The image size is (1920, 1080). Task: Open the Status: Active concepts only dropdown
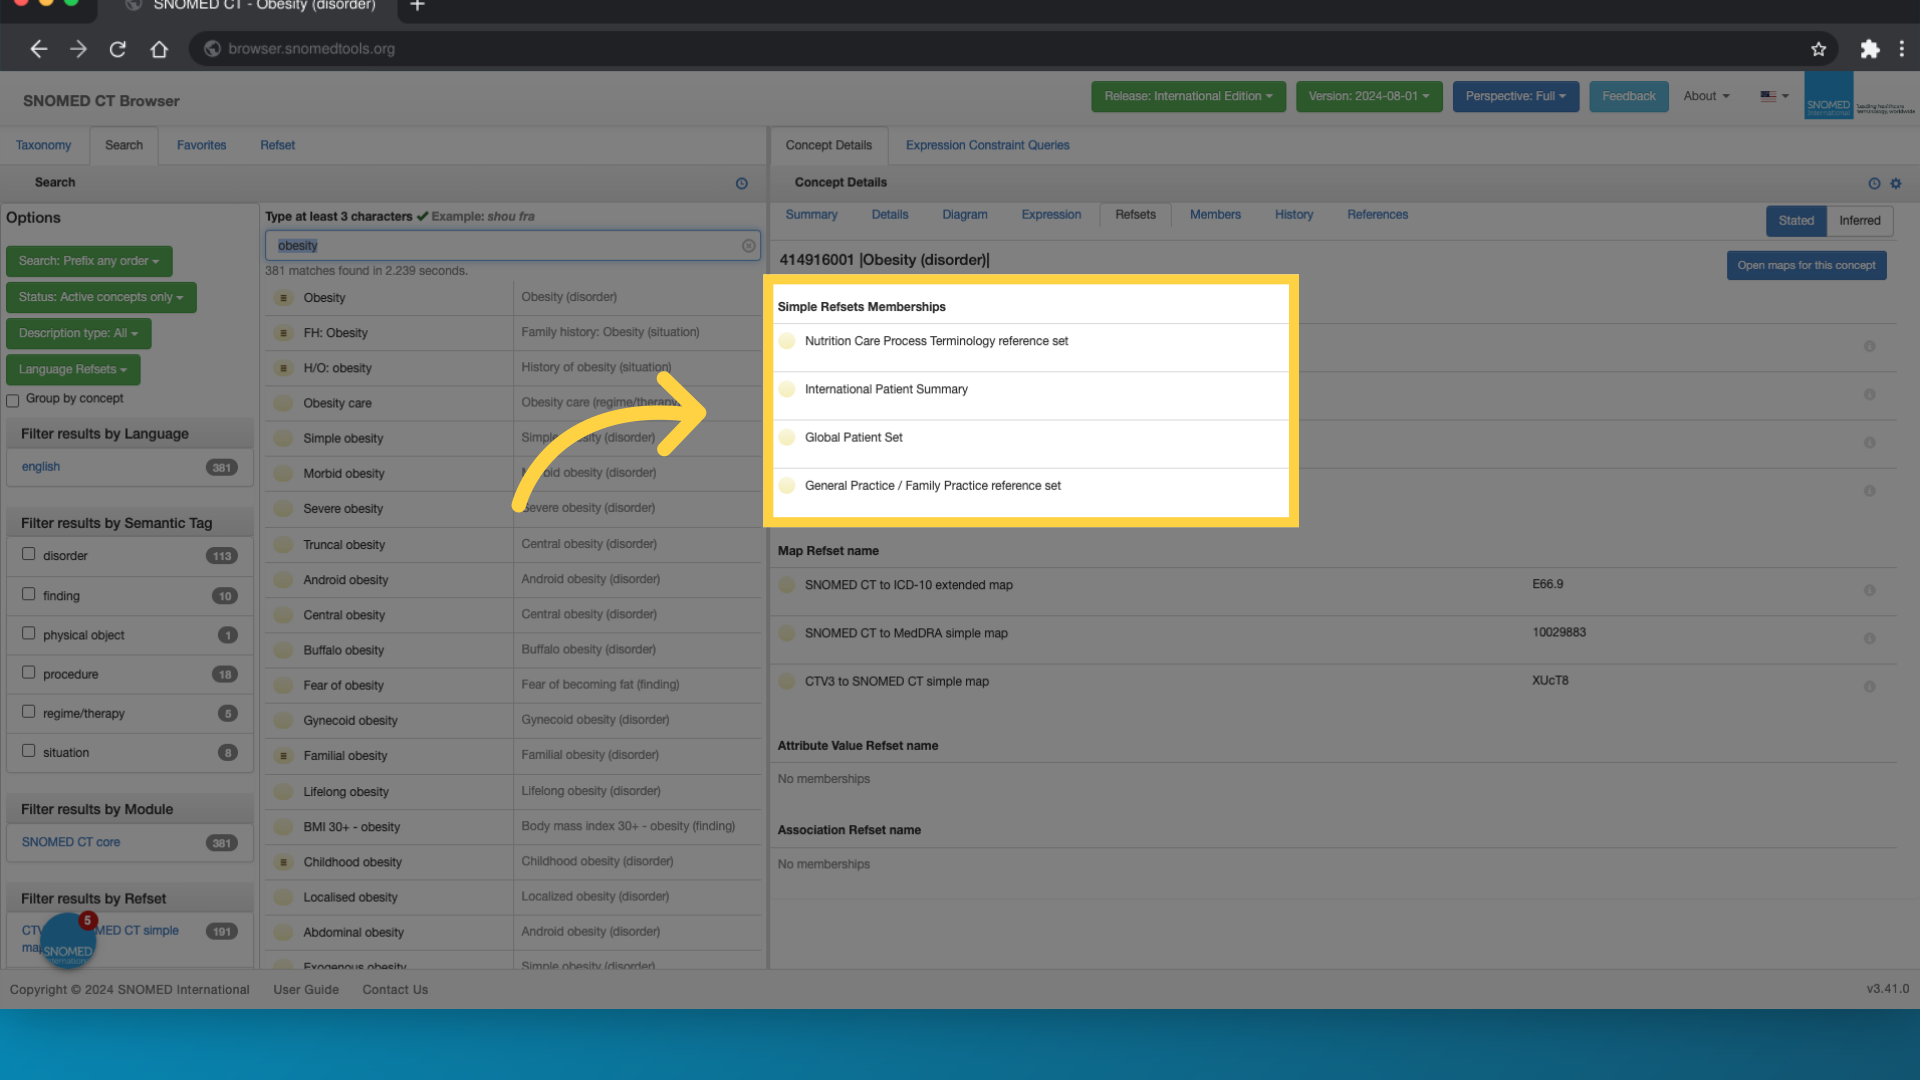(x=101, y=297)
